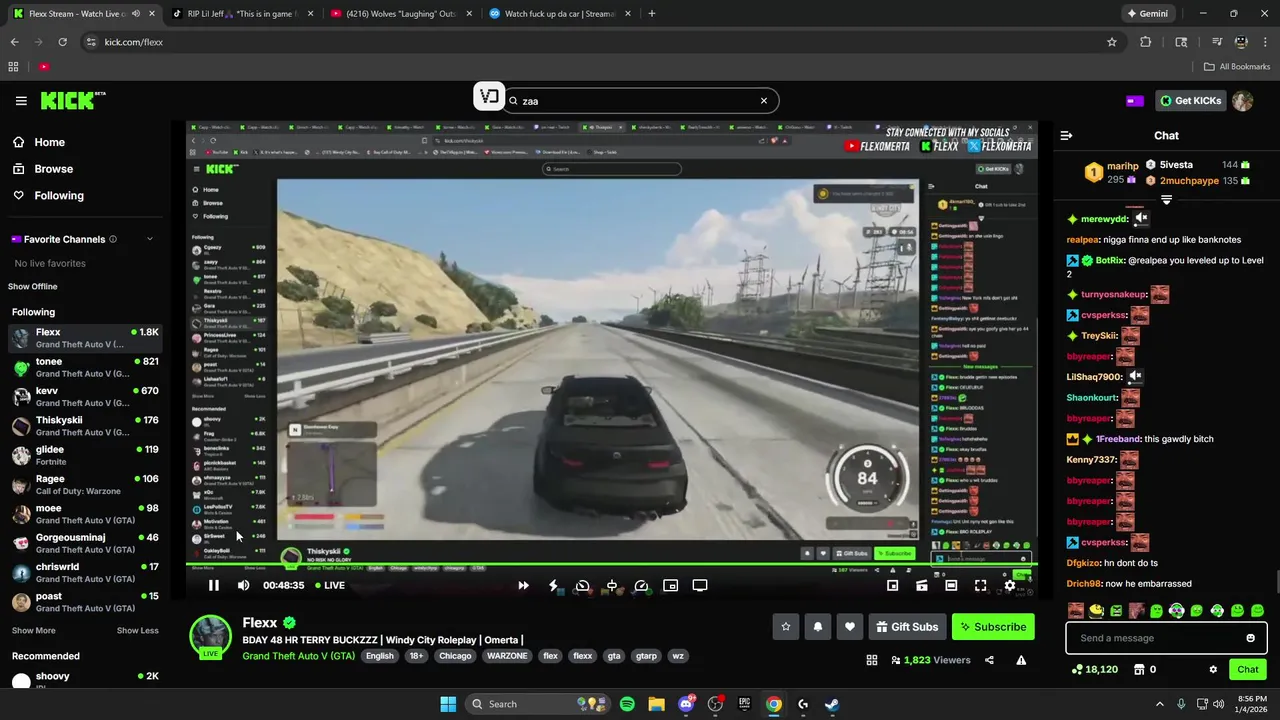Open the chat settings gear
Screen dimensions: 1280x720
click(x=1213, y=670)
